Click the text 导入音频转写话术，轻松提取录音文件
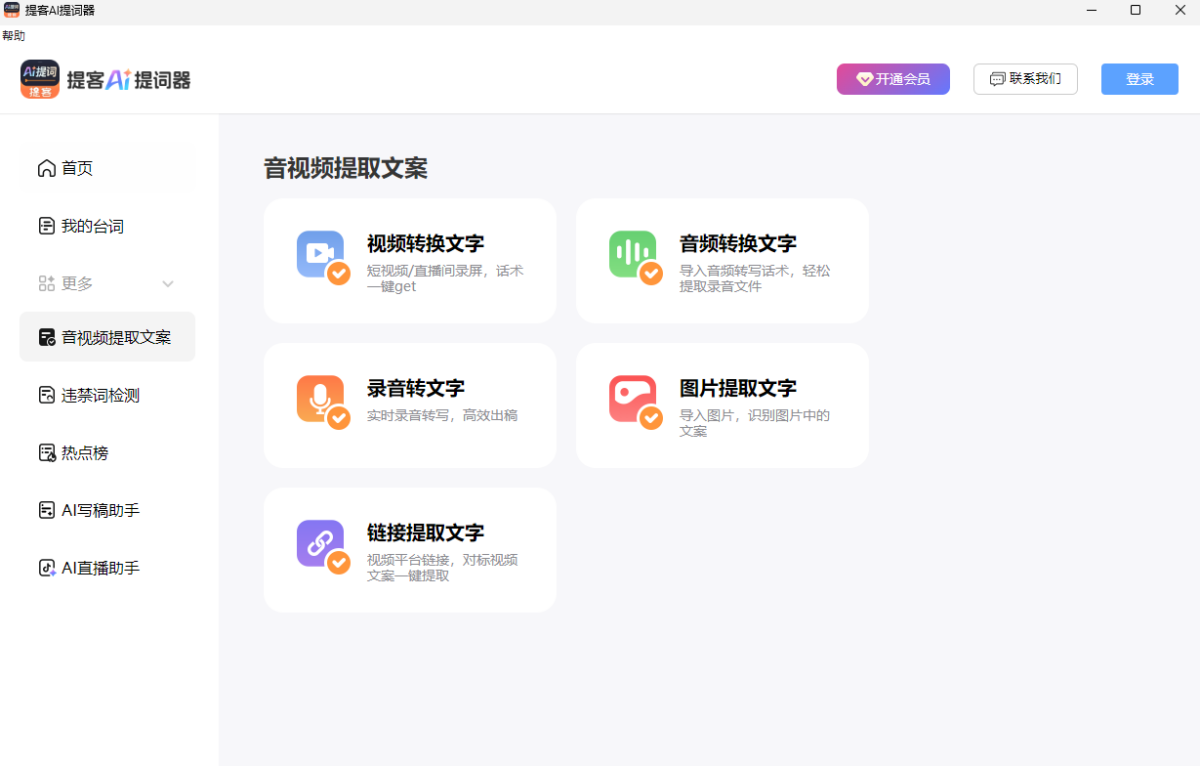This screenshot has width=1200, height=766. pos(755,278)
